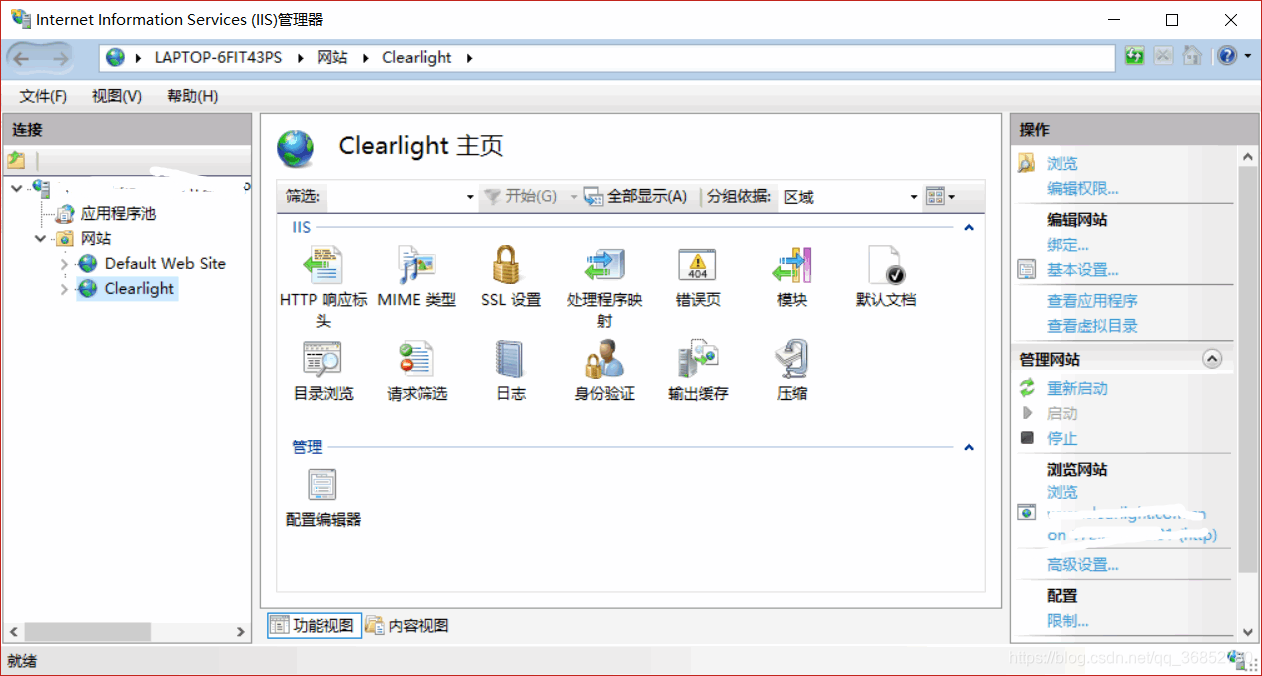Expand the Default Web Site tree node

pyautogui.click(x=64, y=264)
